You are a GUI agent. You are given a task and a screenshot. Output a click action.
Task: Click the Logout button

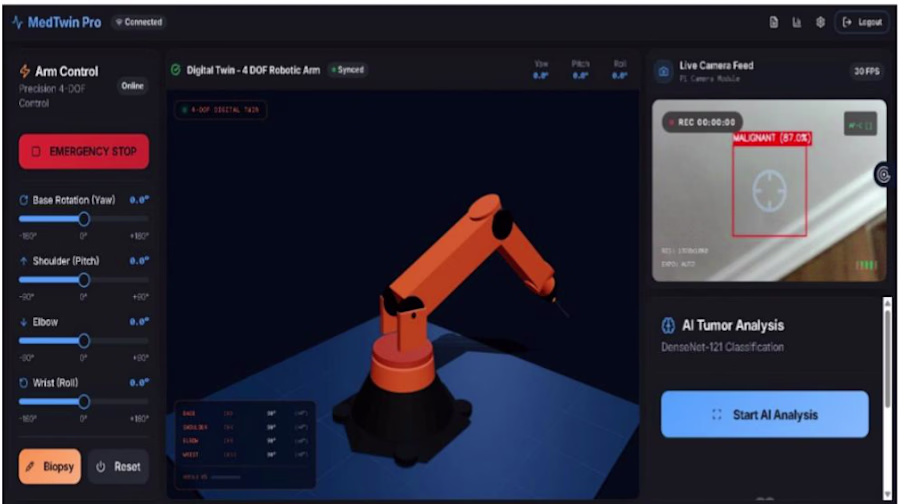862,22
